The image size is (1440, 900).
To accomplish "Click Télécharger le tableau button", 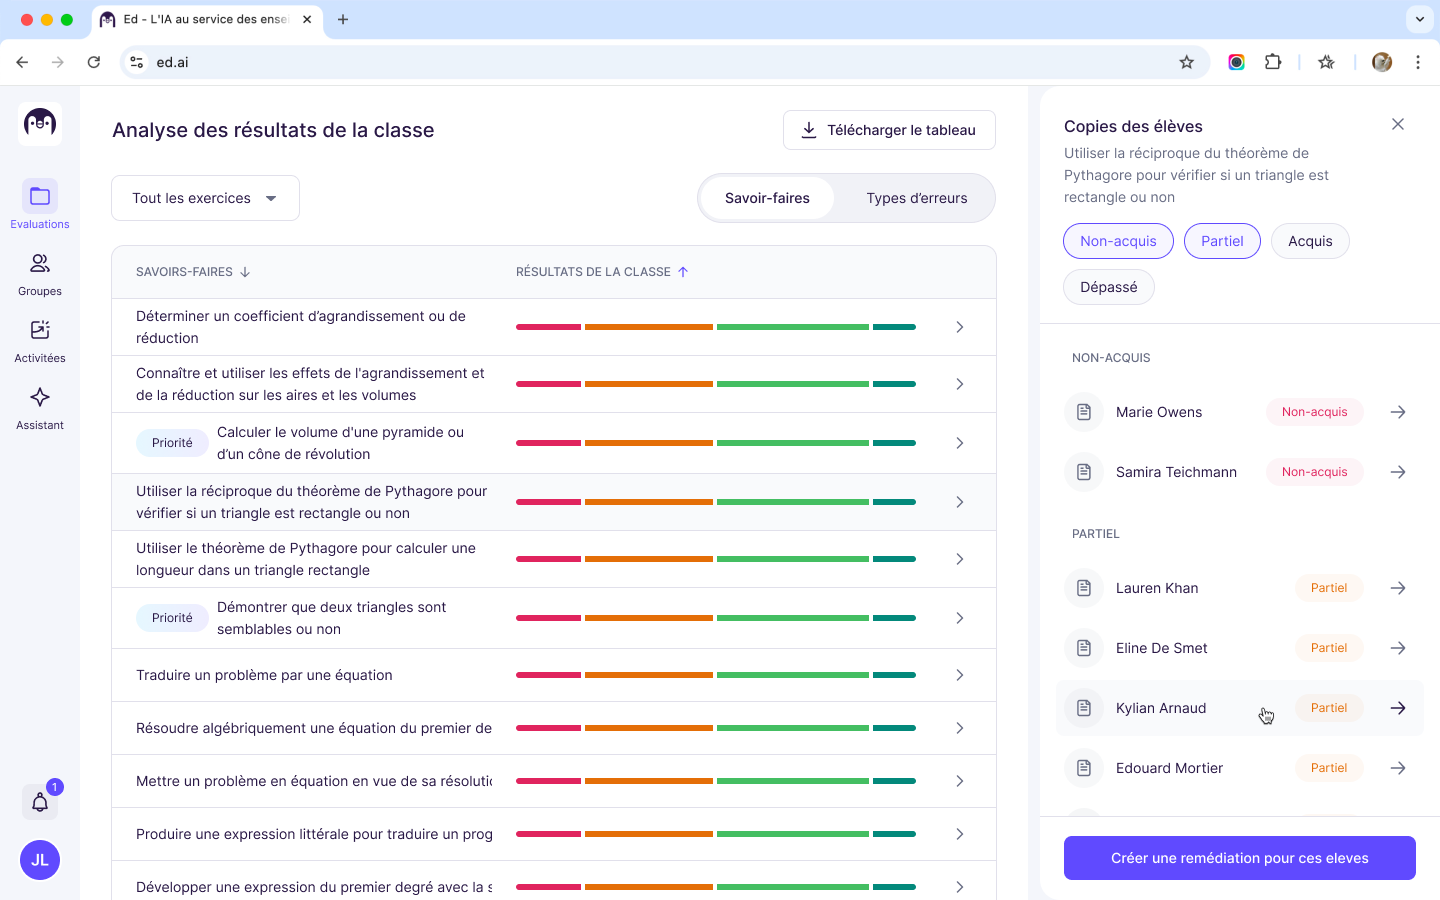I will point(889,130).
